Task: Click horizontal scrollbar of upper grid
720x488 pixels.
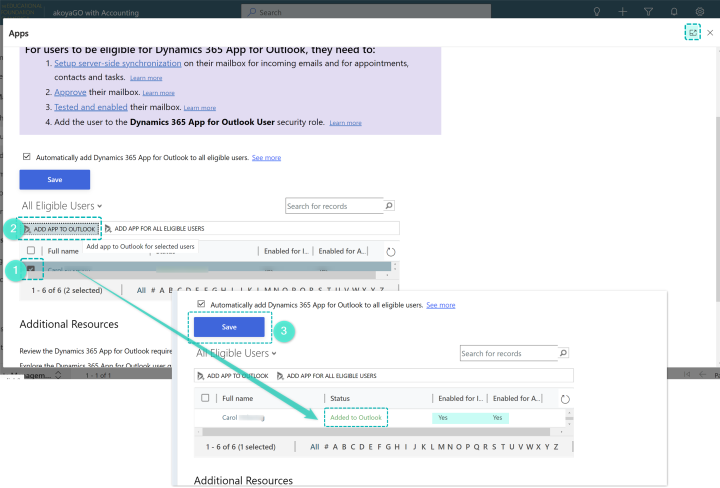Action: 200,275
